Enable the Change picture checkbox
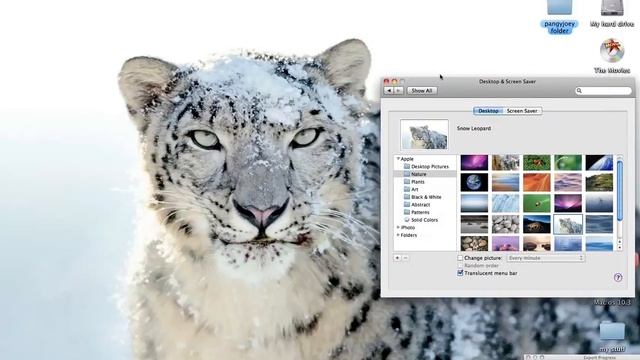This screenshot has width=640, height=360. coord(460,258)
